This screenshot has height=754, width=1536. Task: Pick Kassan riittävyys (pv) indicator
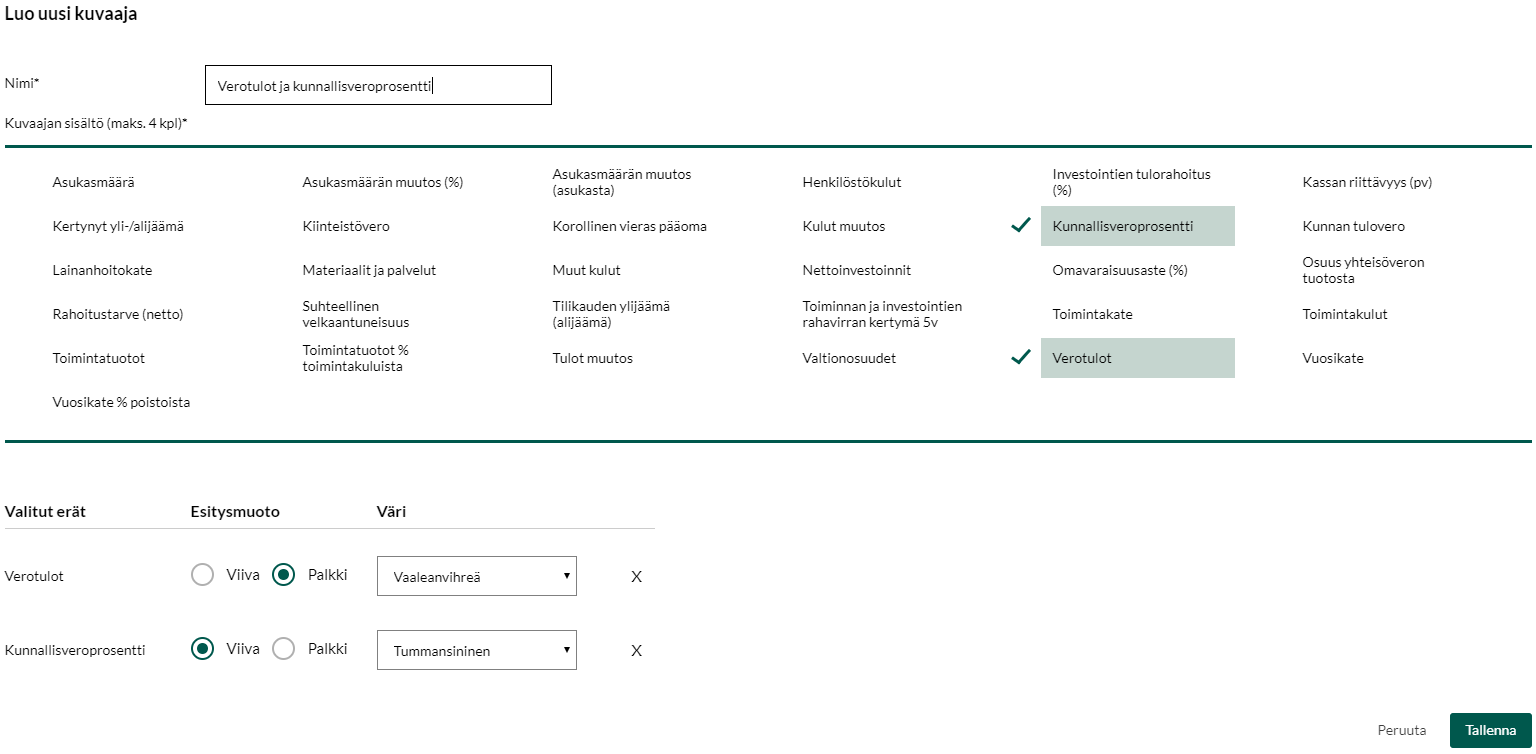click(1360, 182)
